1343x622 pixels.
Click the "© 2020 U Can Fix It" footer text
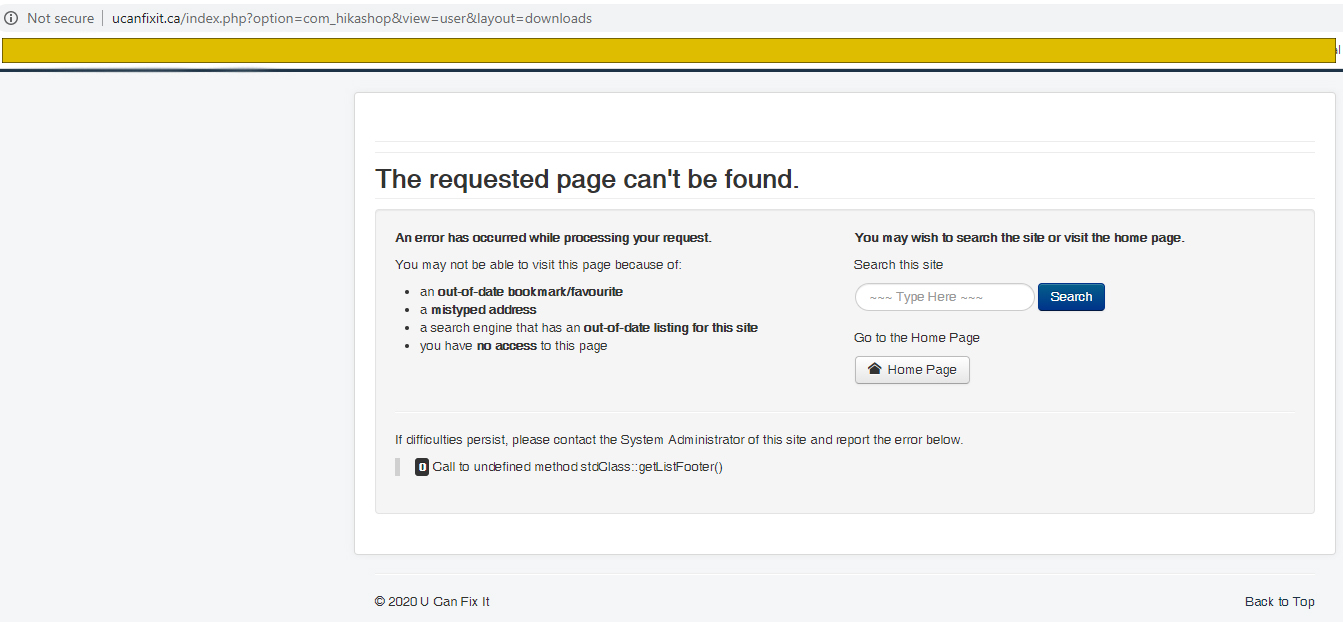[x=432, y=601]
